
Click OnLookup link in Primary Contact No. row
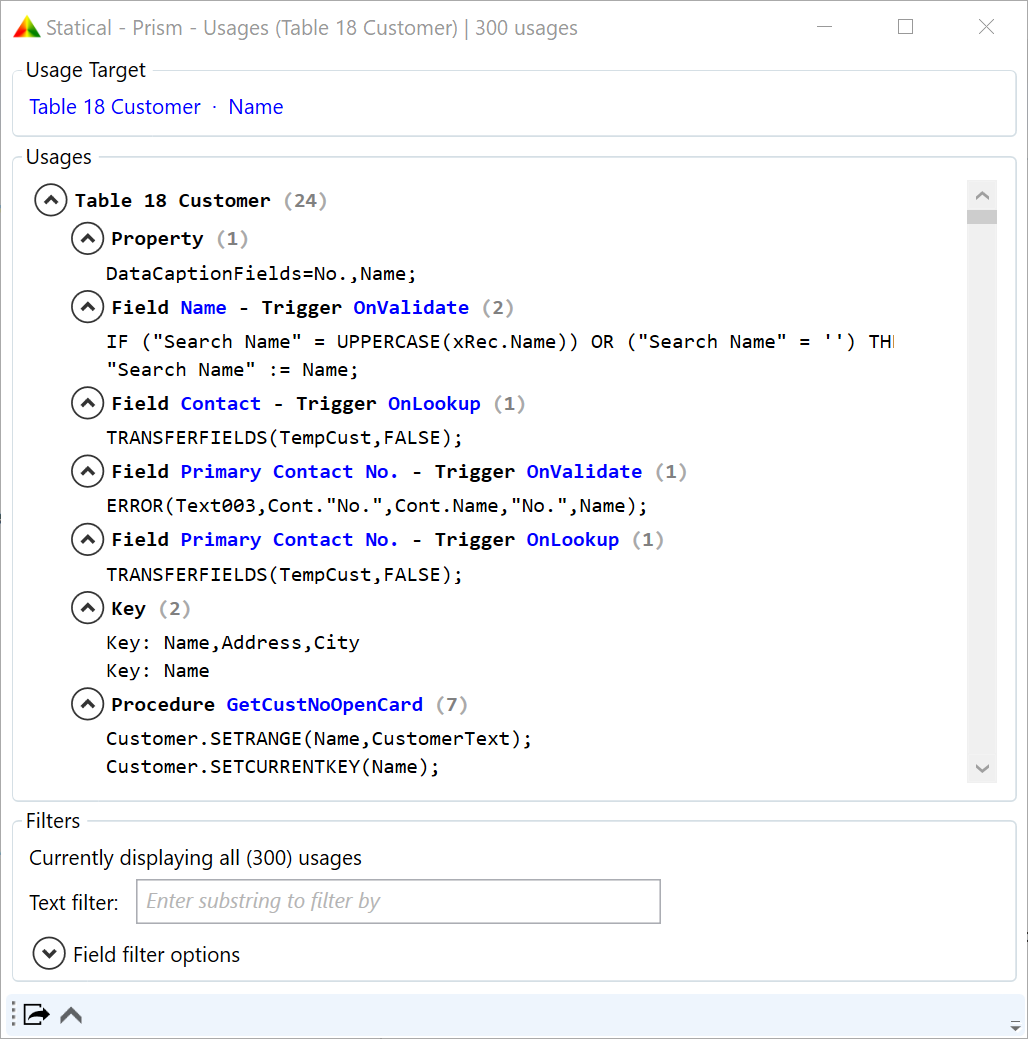(x=573, y=540)
